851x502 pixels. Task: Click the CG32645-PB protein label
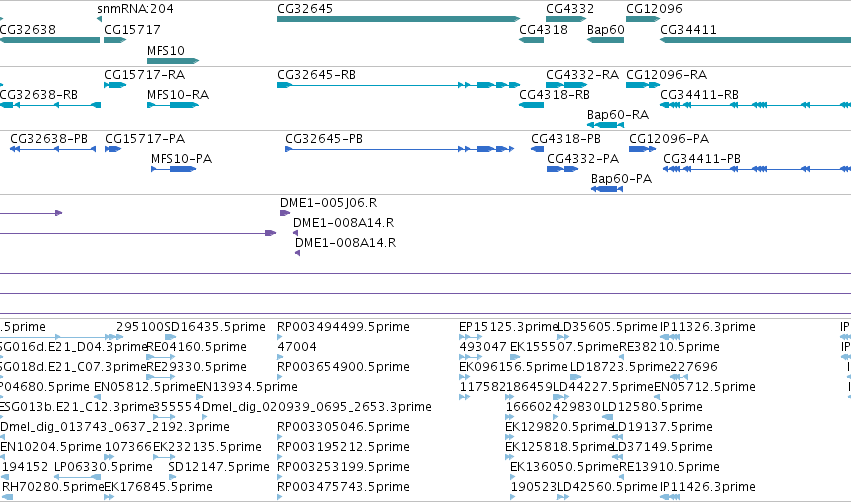pyautogui.click(x=324, y=139)
